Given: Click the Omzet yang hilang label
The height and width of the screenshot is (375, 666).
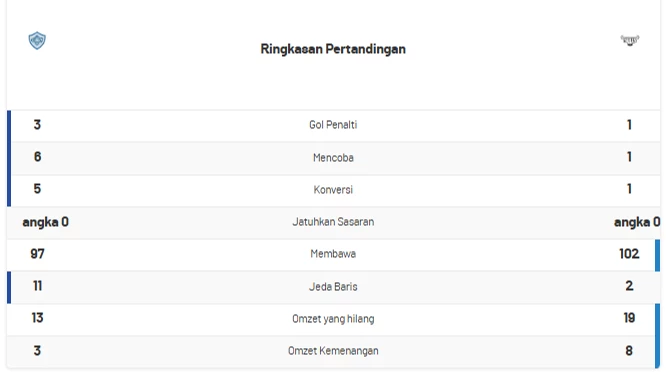Looking at the screenshot, I should point(333,319).
